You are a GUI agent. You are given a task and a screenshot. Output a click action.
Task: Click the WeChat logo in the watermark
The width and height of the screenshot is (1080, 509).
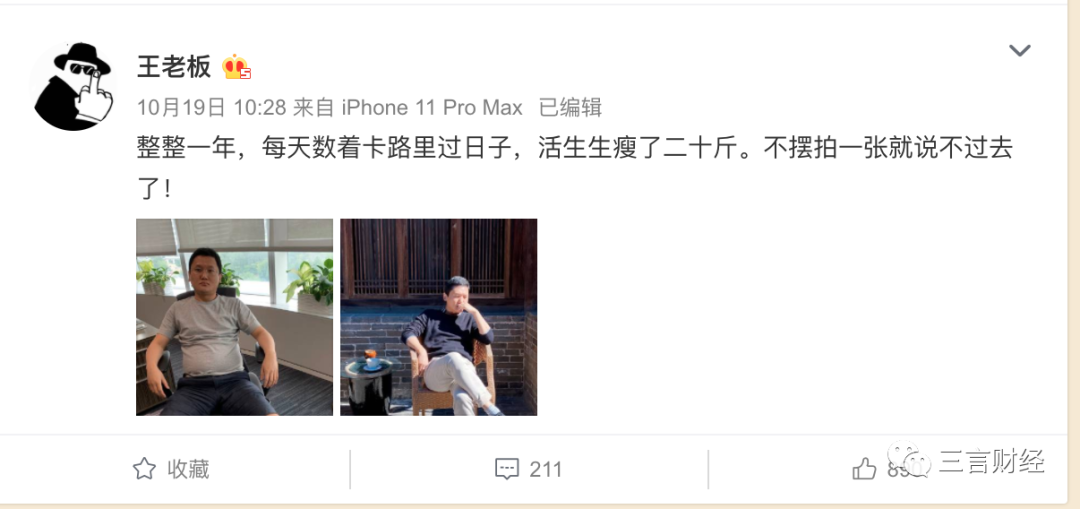908,459
